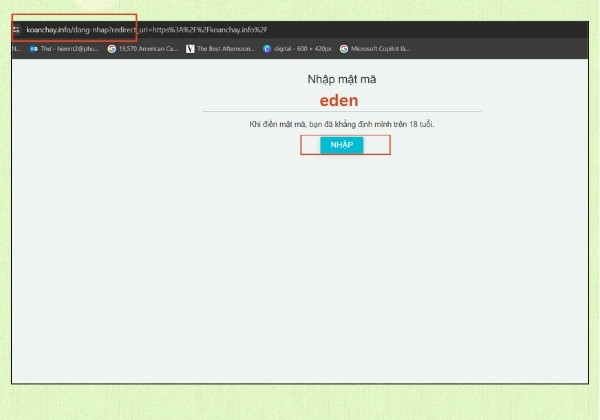The width and height of the screenshot is (600, 420).
Task: Open the 19,570 American Ca... bookmark
Action: point(143,49)
